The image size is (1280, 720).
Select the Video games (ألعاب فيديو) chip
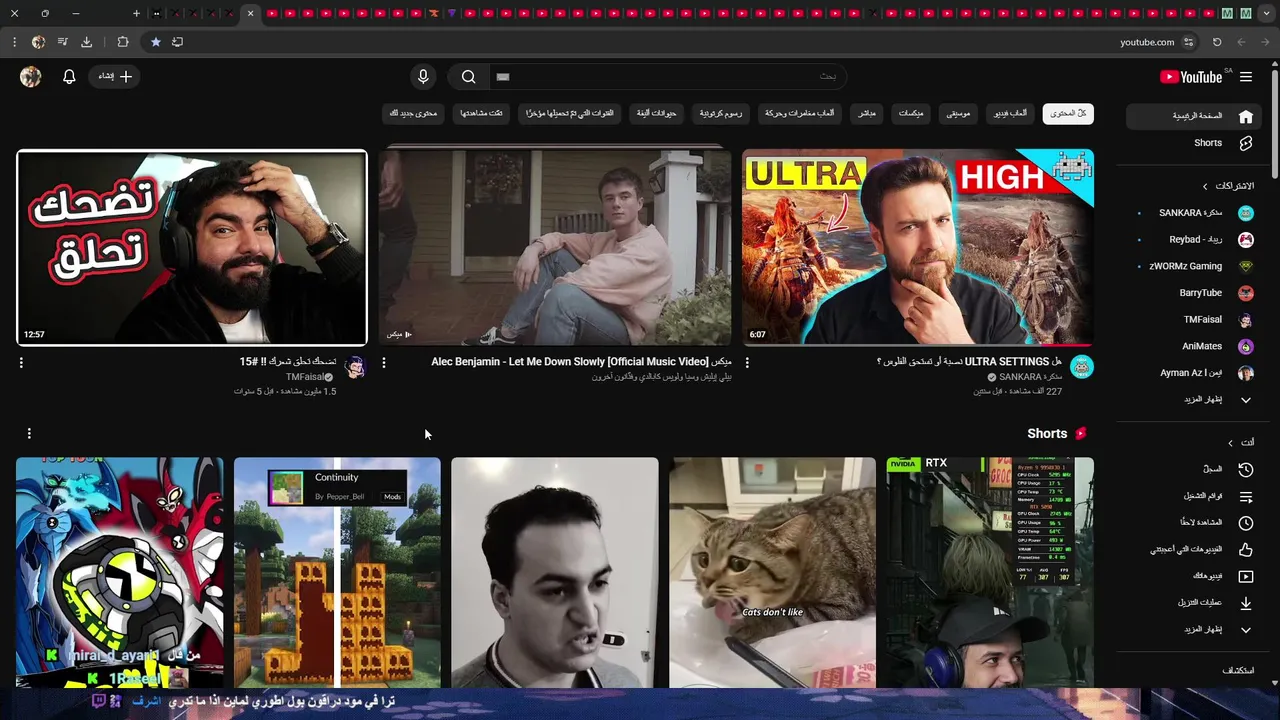1009,114
